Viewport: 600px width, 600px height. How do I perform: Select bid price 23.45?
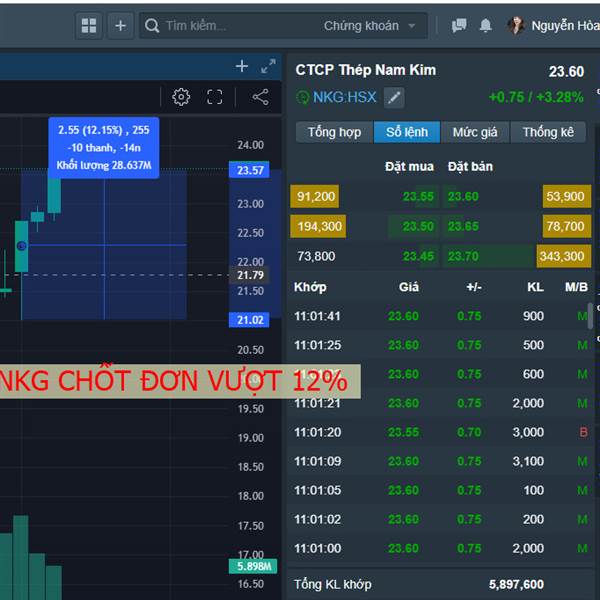pyautogui.click(x=418, y=256)
